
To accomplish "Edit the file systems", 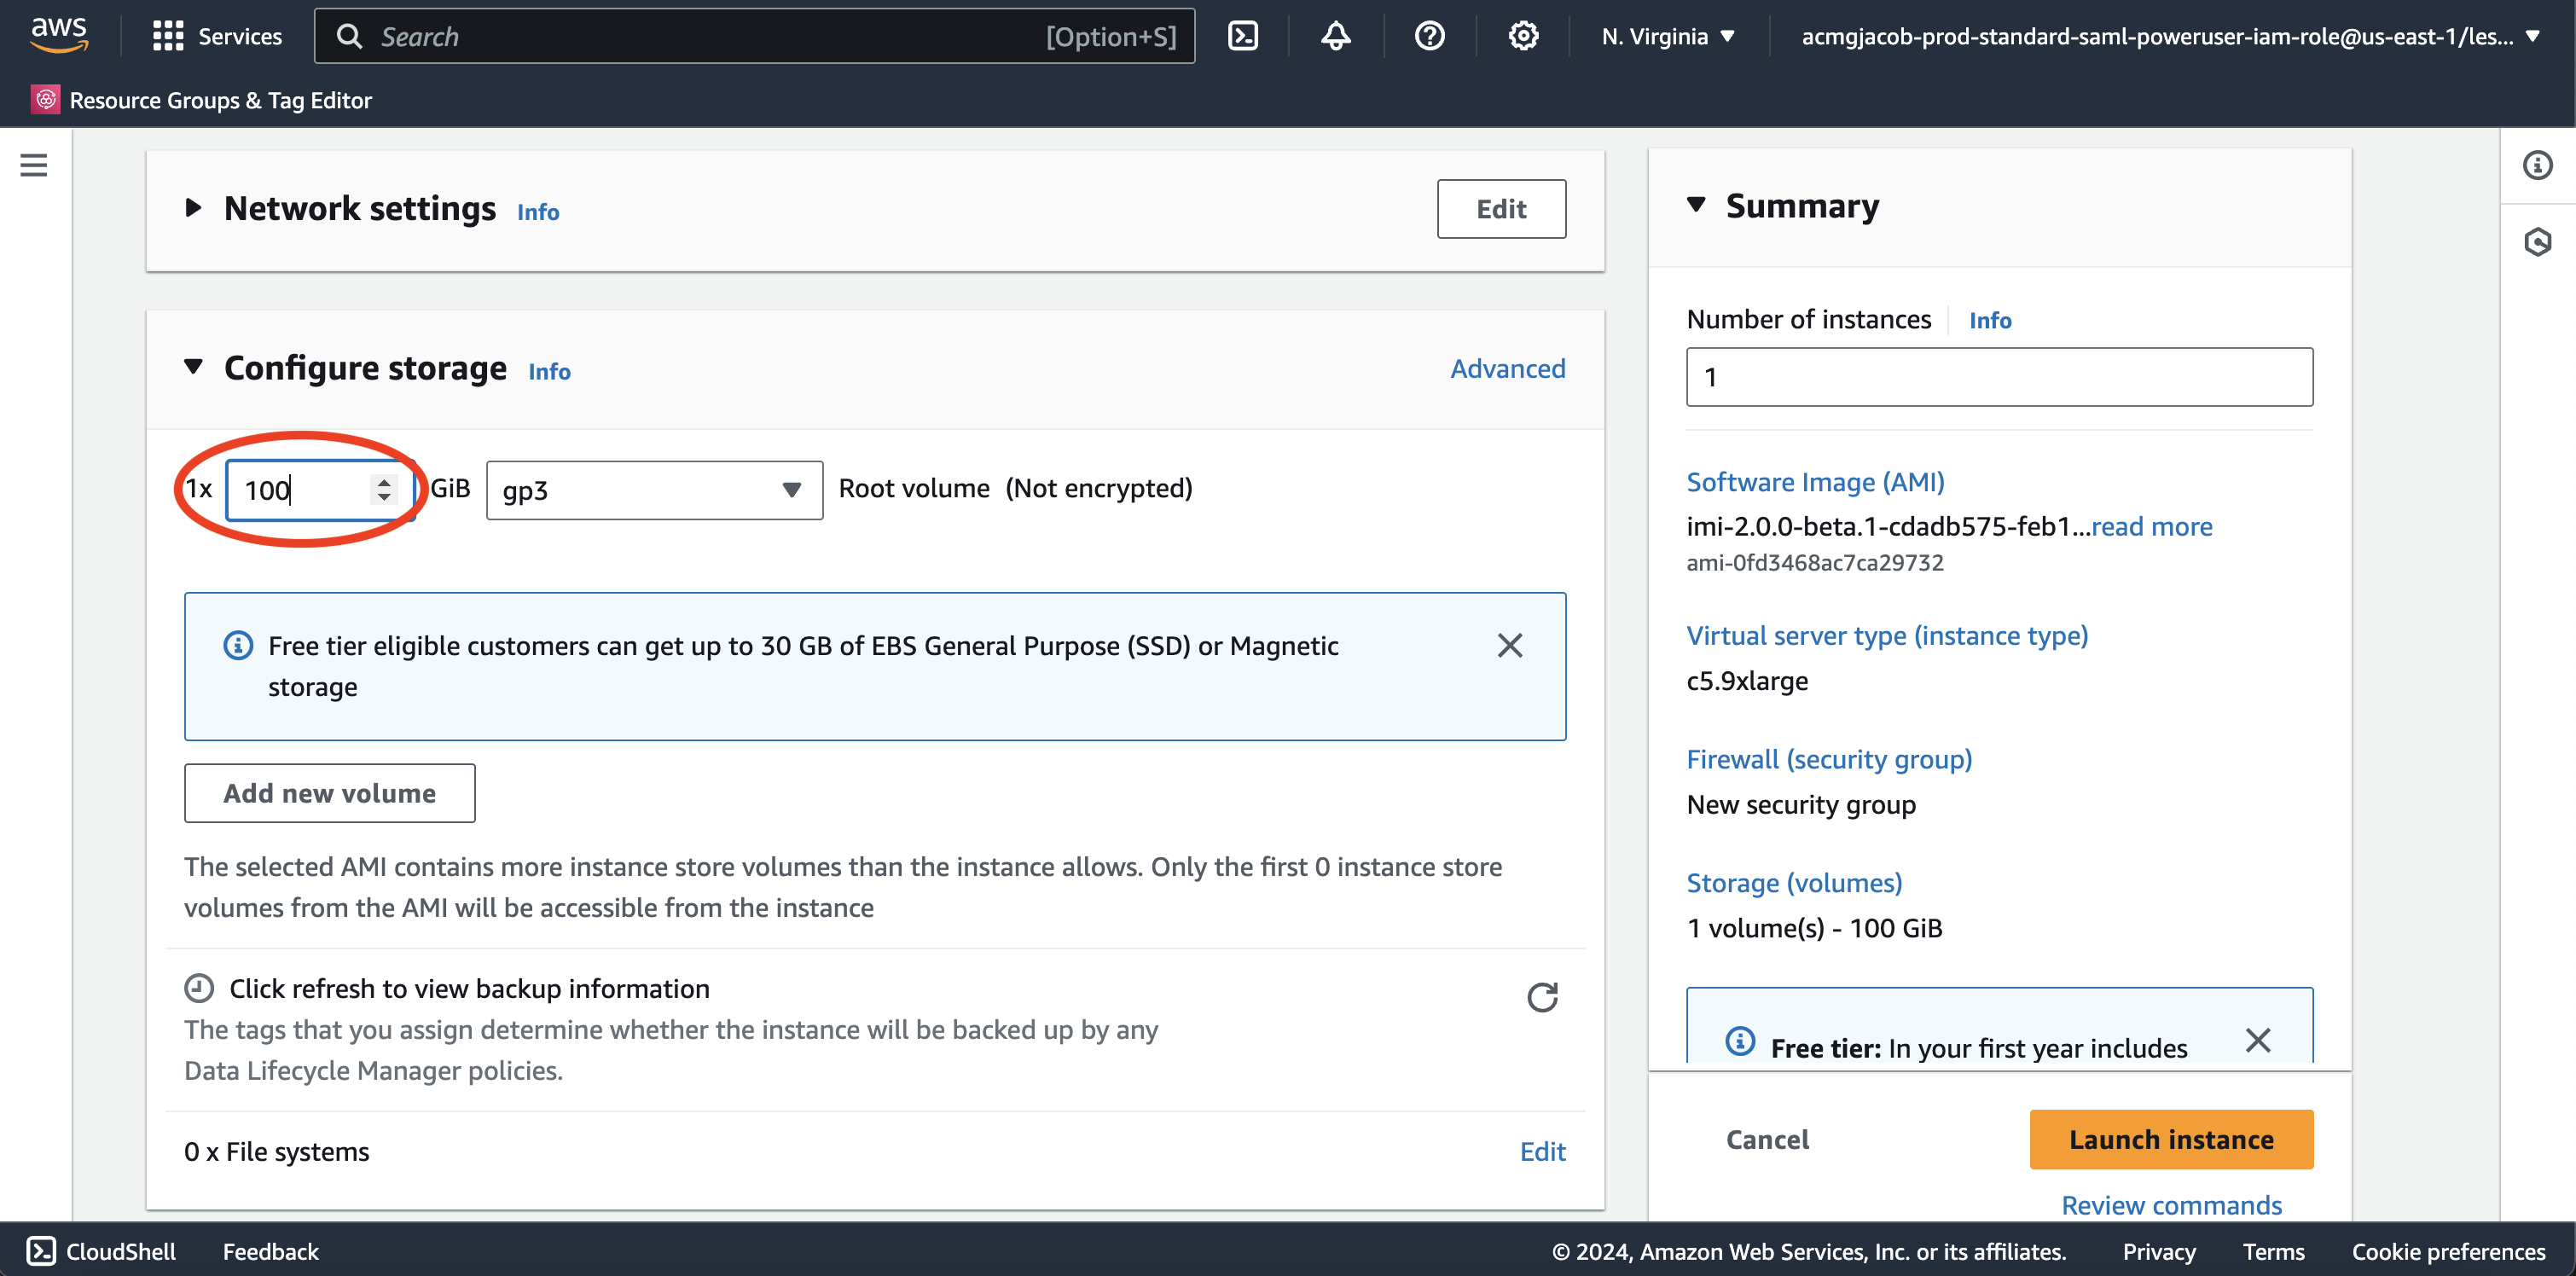I will (x=1542, y=1152).
